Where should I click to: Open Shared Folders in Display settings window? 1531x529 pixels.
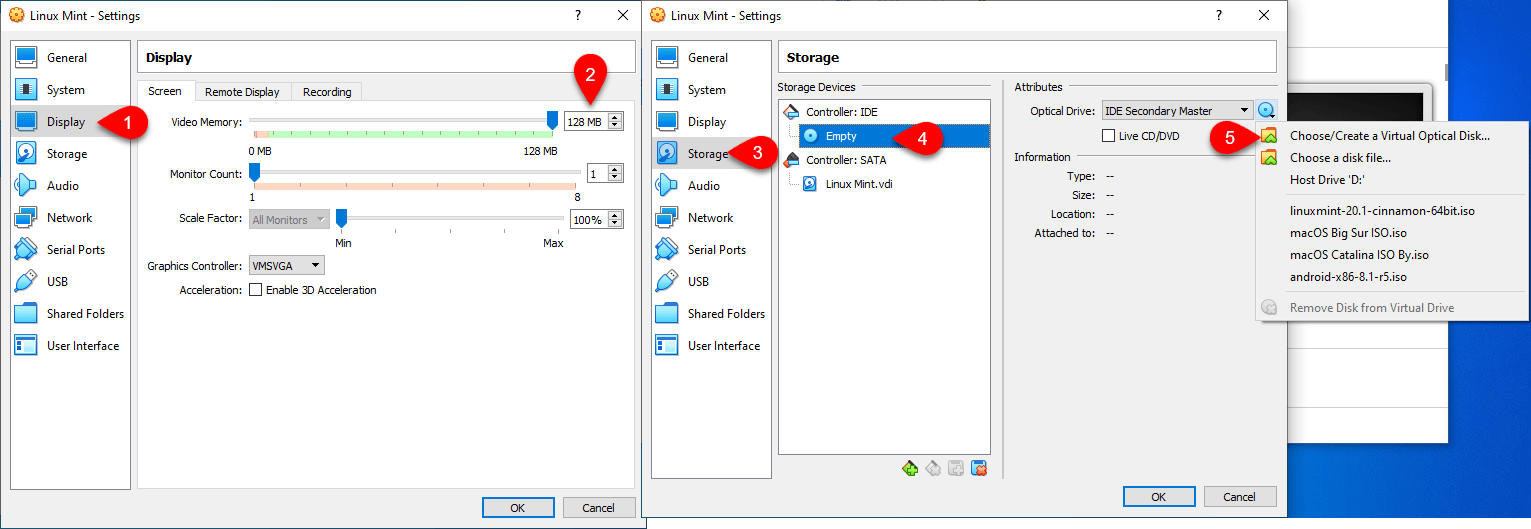pos(70,314)
